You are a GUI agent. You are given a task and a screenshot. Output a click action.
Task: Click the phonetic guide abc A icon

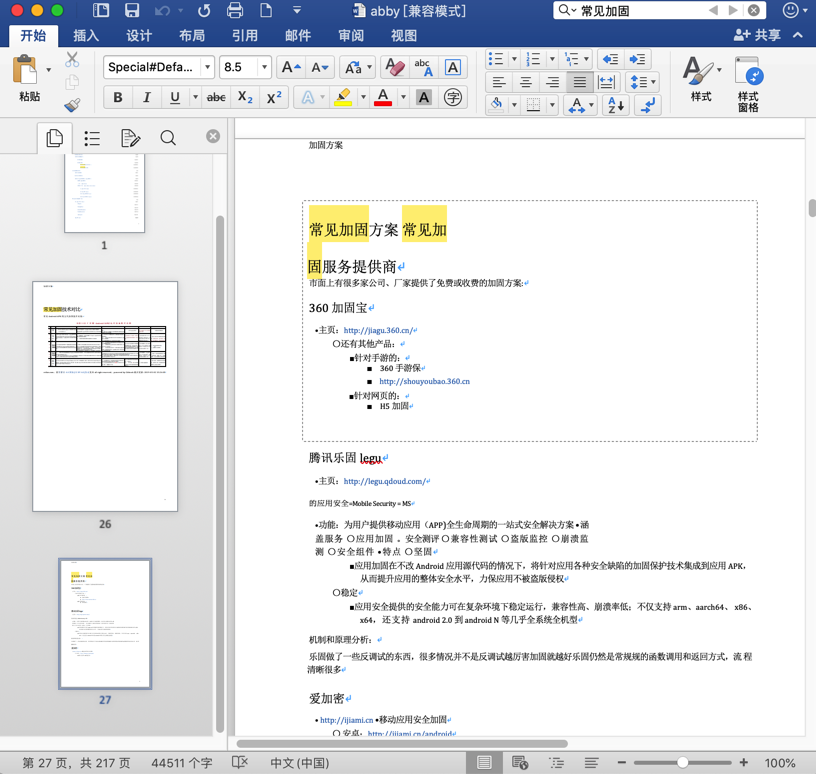click(424, 67)
